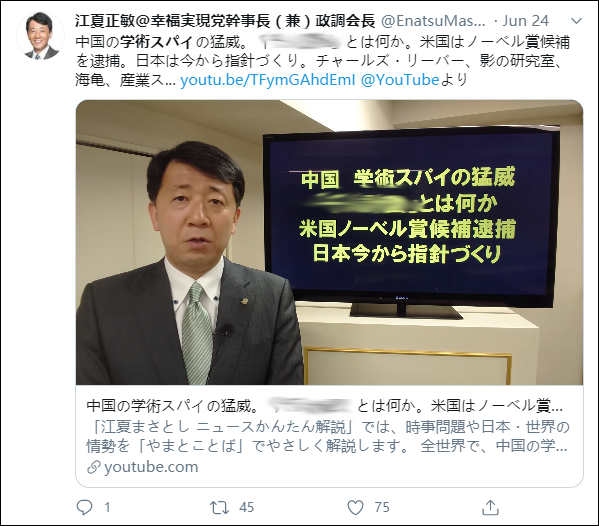Click the profile avatar photo

coord(40,36)
